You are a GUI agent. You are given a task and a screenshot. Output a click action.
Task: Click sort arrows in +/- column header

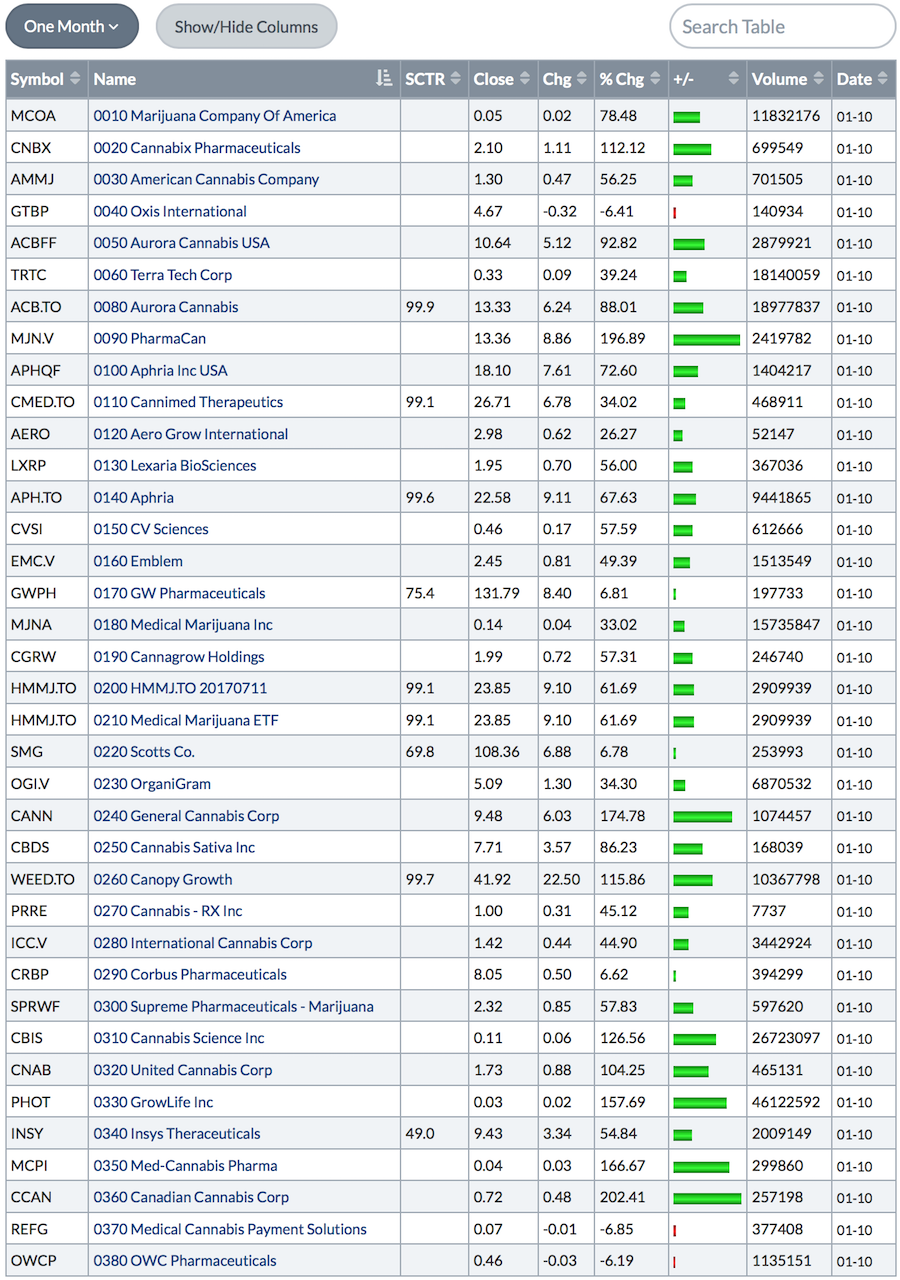(x=733, y=79)
